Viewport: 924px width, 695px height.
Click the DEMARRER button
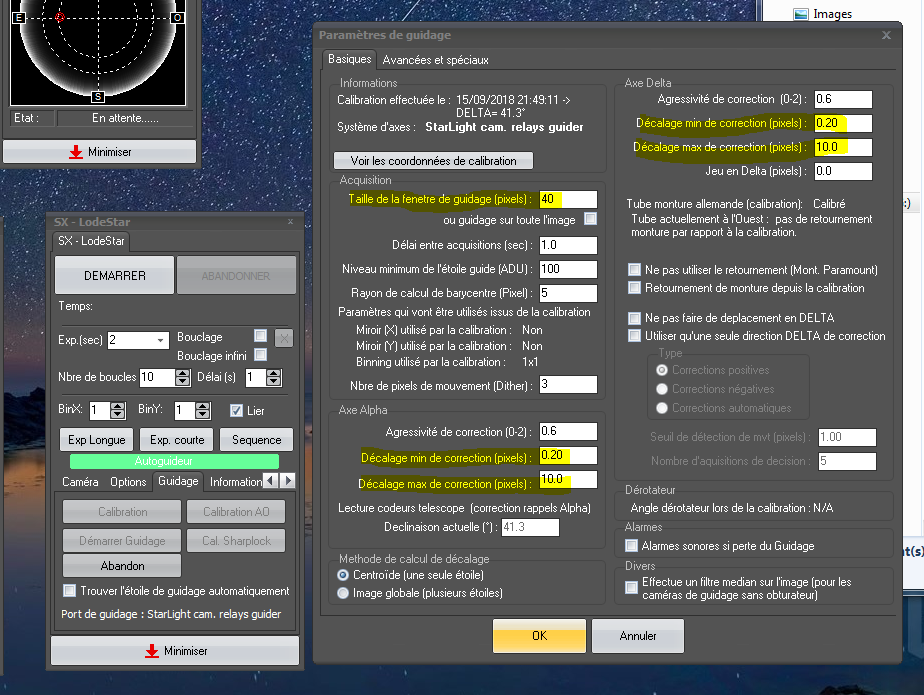click(114, 275)
